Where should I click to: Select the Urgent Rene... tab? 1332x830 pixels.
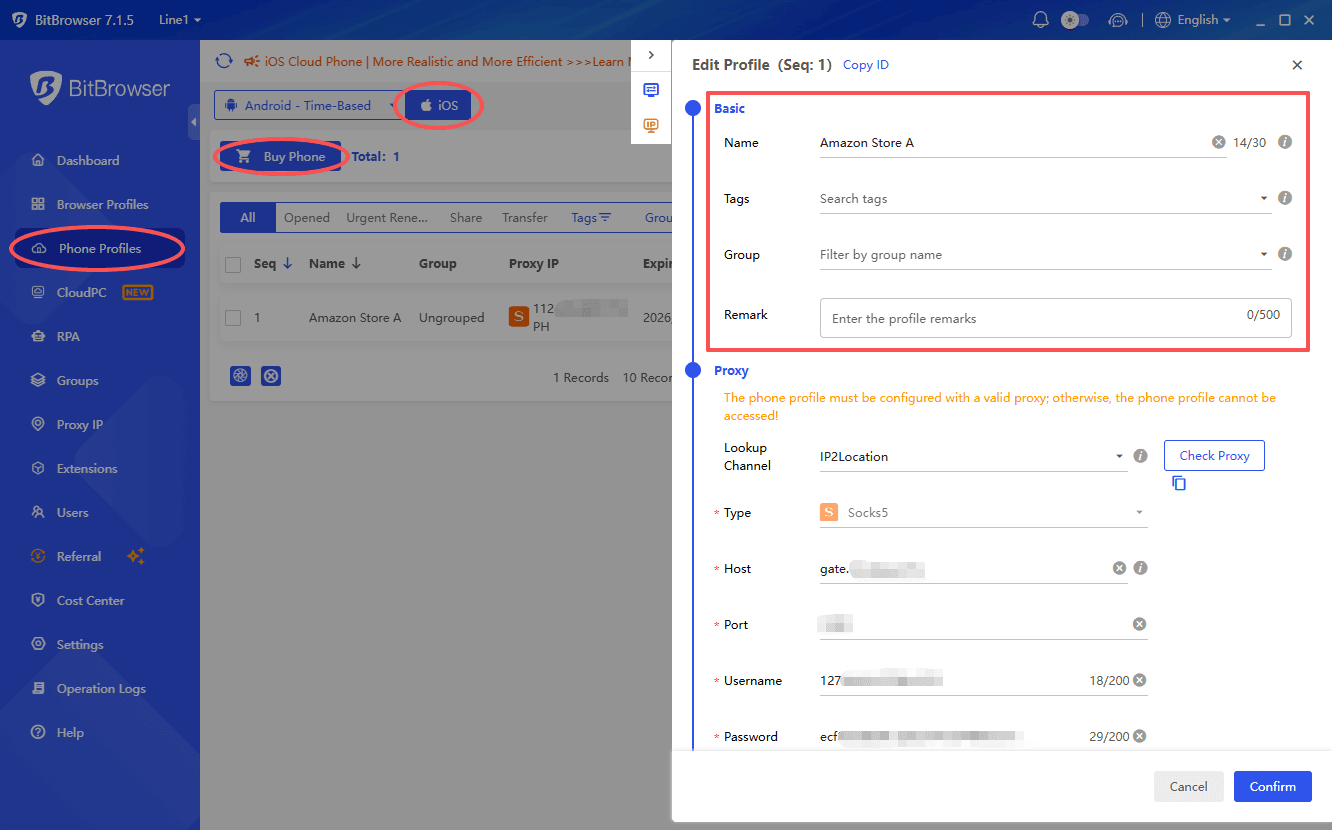(x=387, y=218)
